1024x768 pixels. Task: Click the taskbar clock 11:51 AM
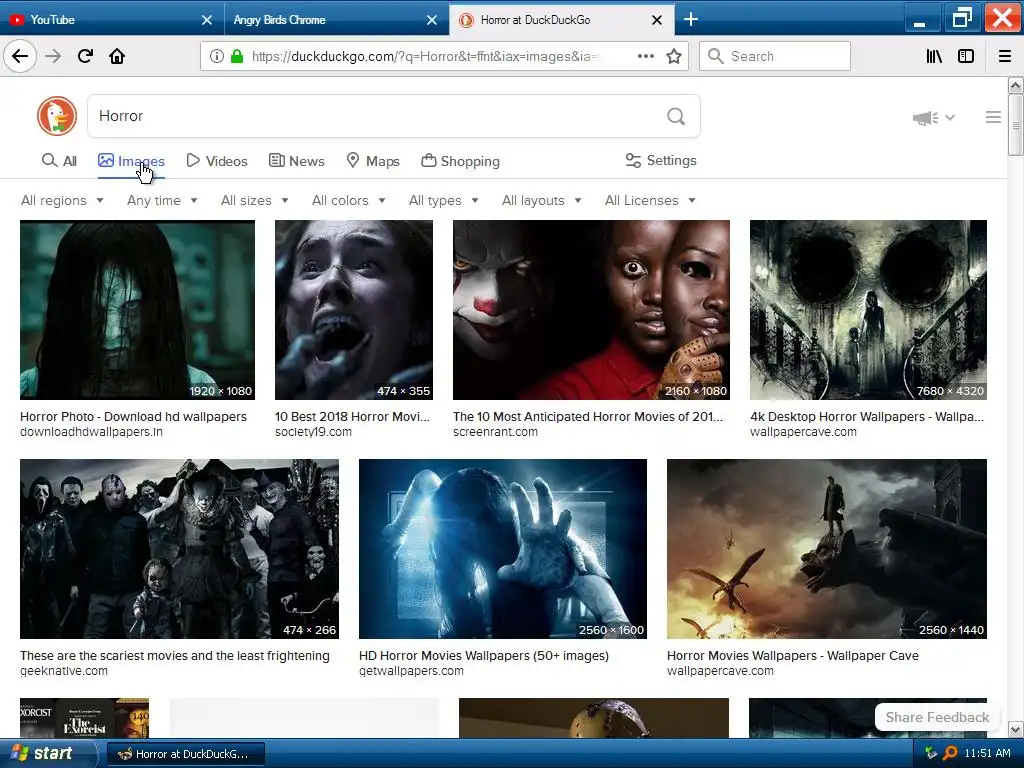pyautogui.click(x=987, y=753)
